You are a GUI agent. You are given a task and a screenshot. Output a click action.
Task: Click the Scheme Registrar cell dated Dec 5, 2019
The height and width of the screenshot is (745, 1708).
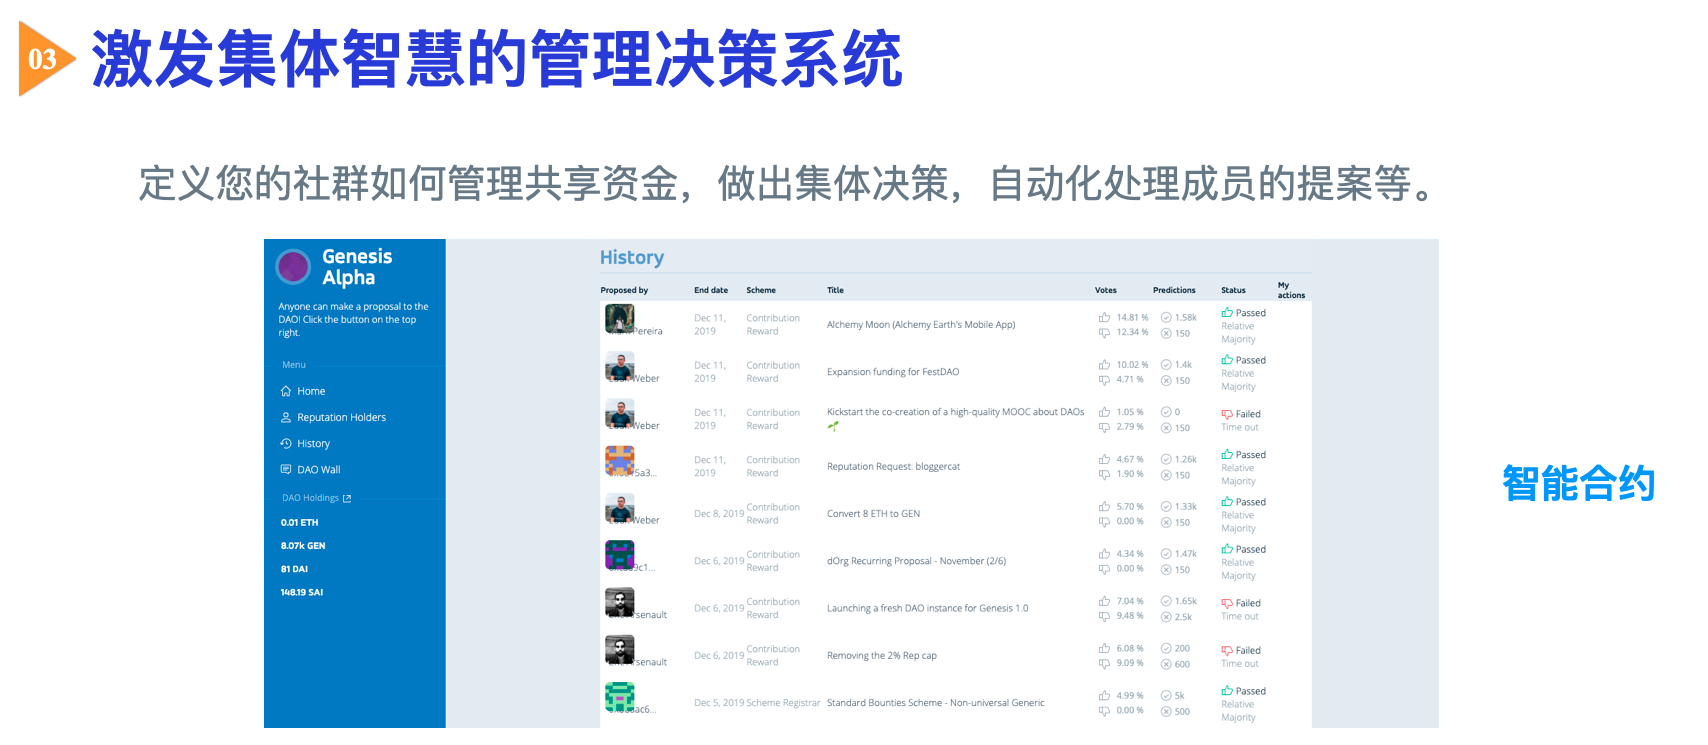pyautogui.click(x=783, y=703)
